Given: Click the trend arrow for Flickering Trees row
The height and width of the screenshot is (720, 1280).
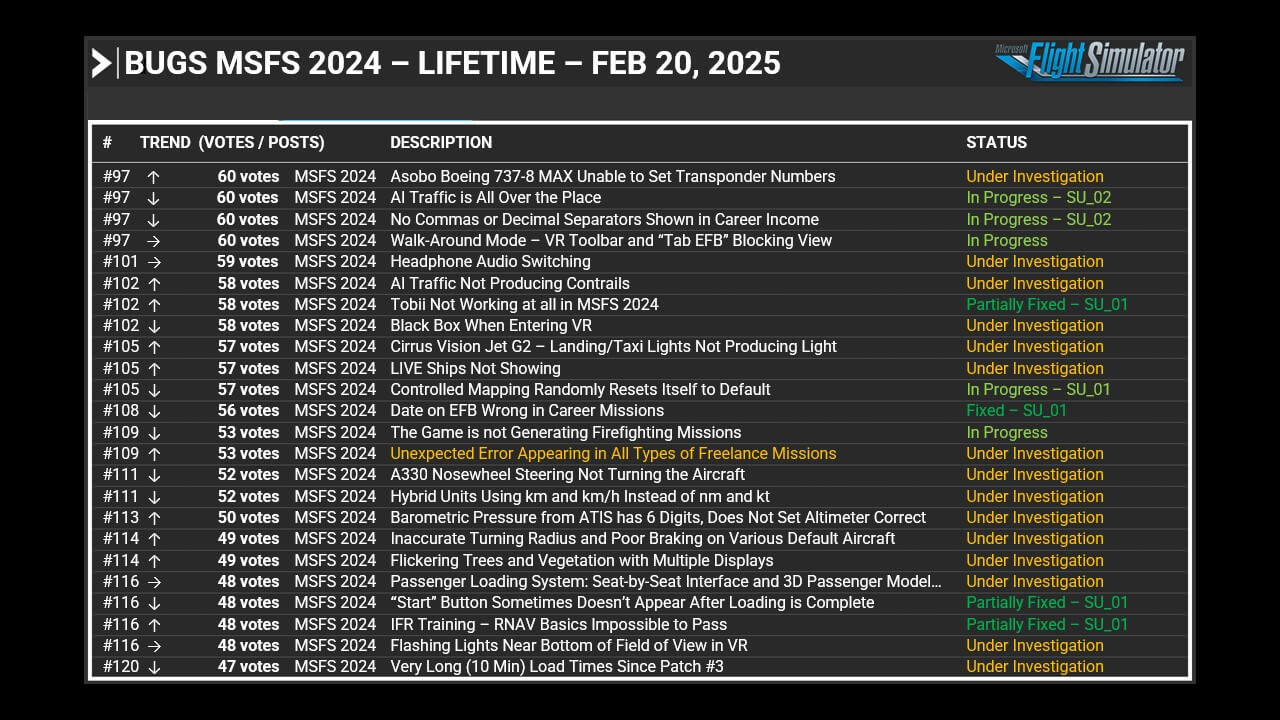Looking at the screenshot, I should [x=153, y=561].
